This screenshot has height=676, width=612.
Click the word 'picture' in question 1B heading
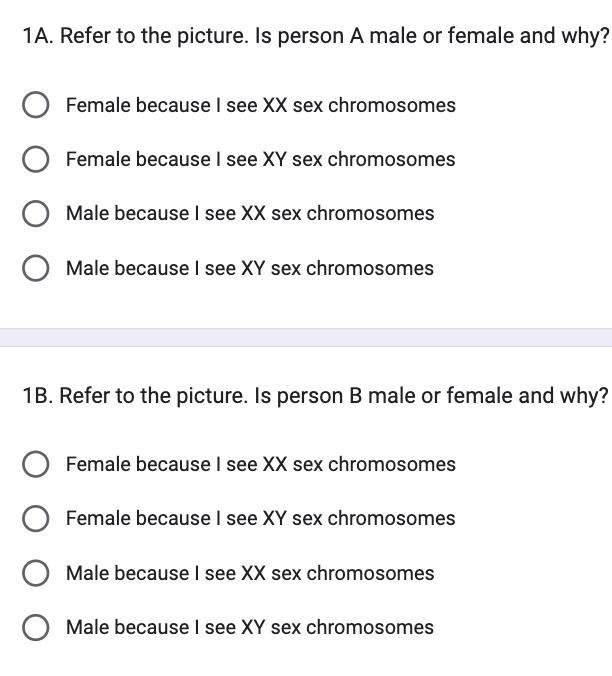click(212, 396)
